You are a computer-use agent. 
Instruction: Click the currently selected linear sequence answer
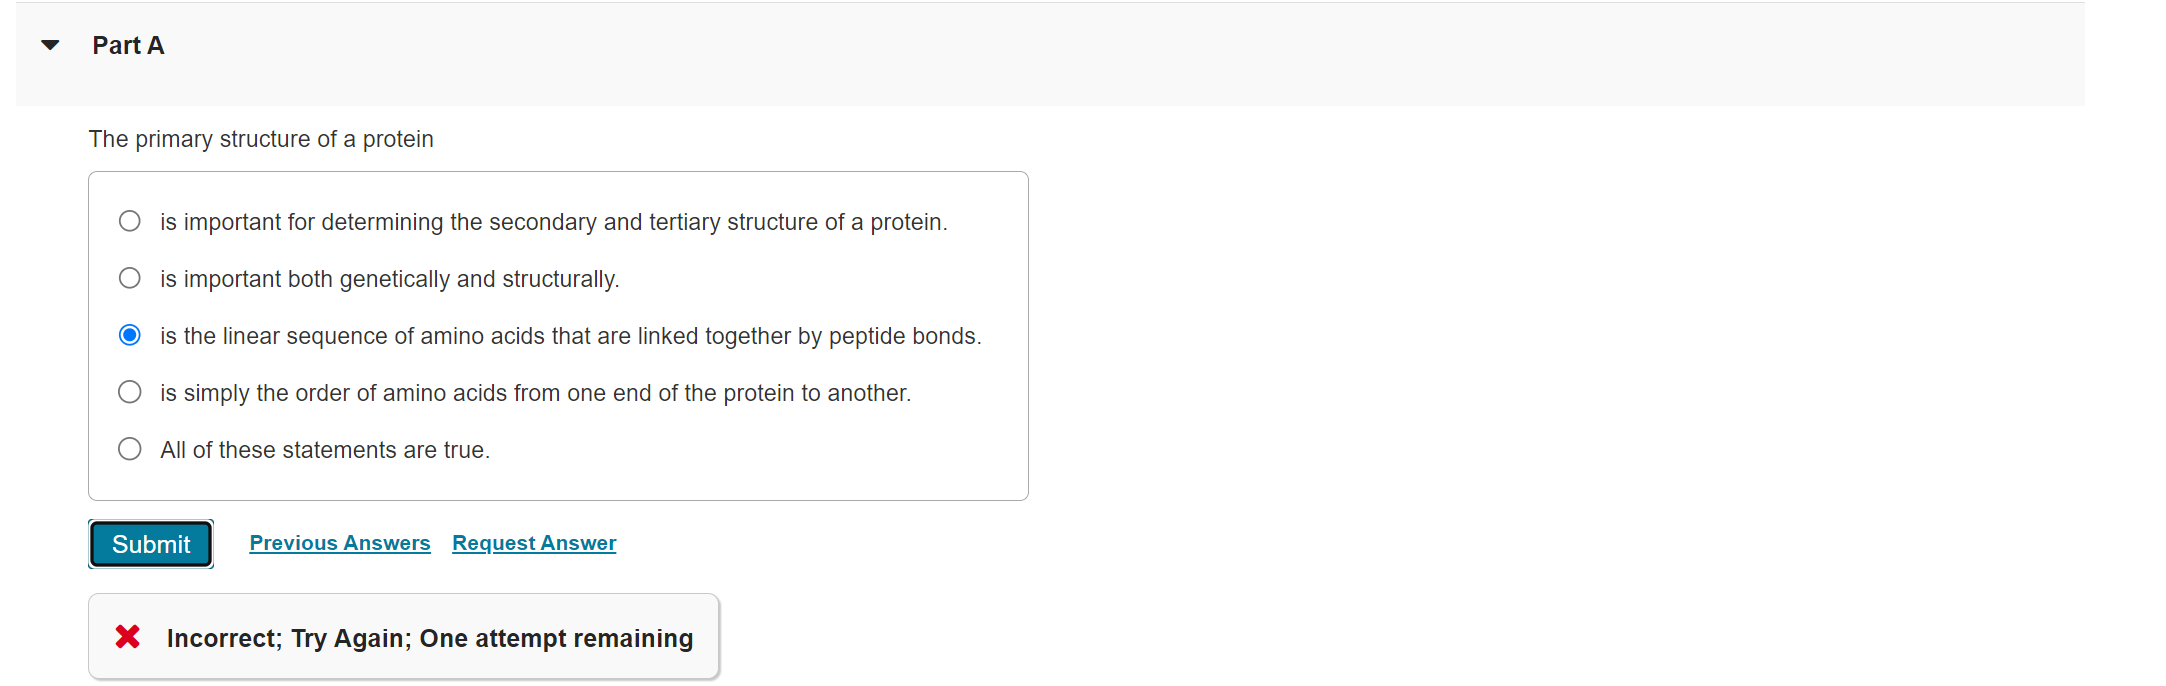pos(129,335)
